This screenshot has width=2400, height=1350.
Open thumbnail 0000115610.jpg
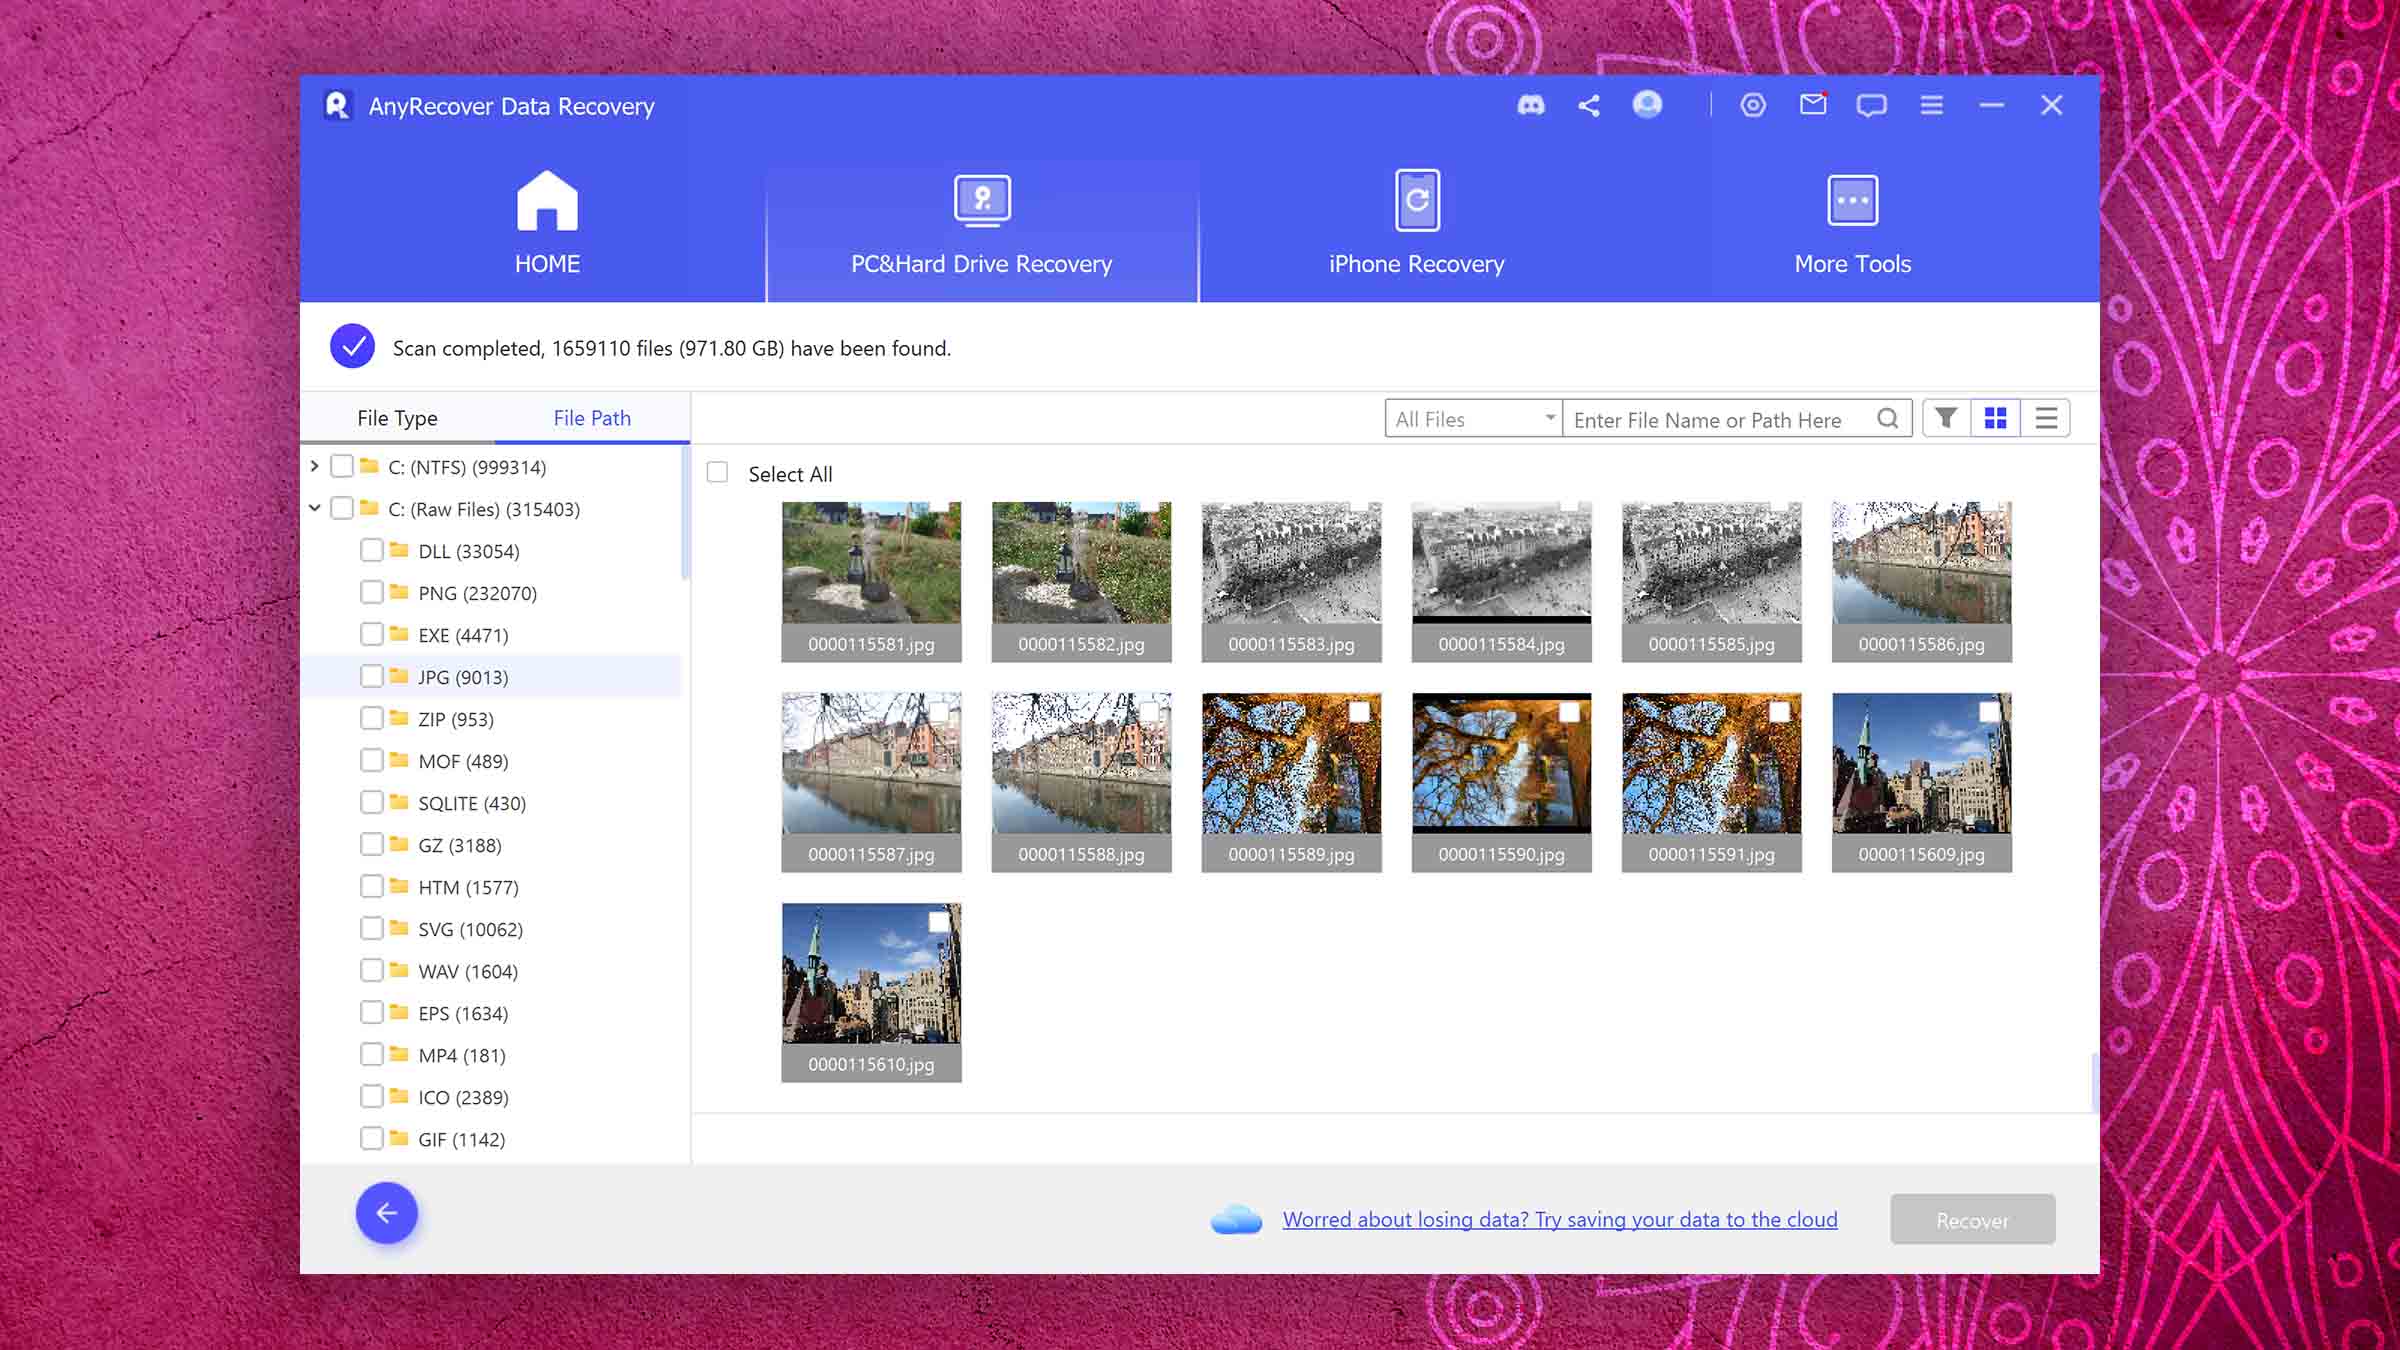point(871,991)
